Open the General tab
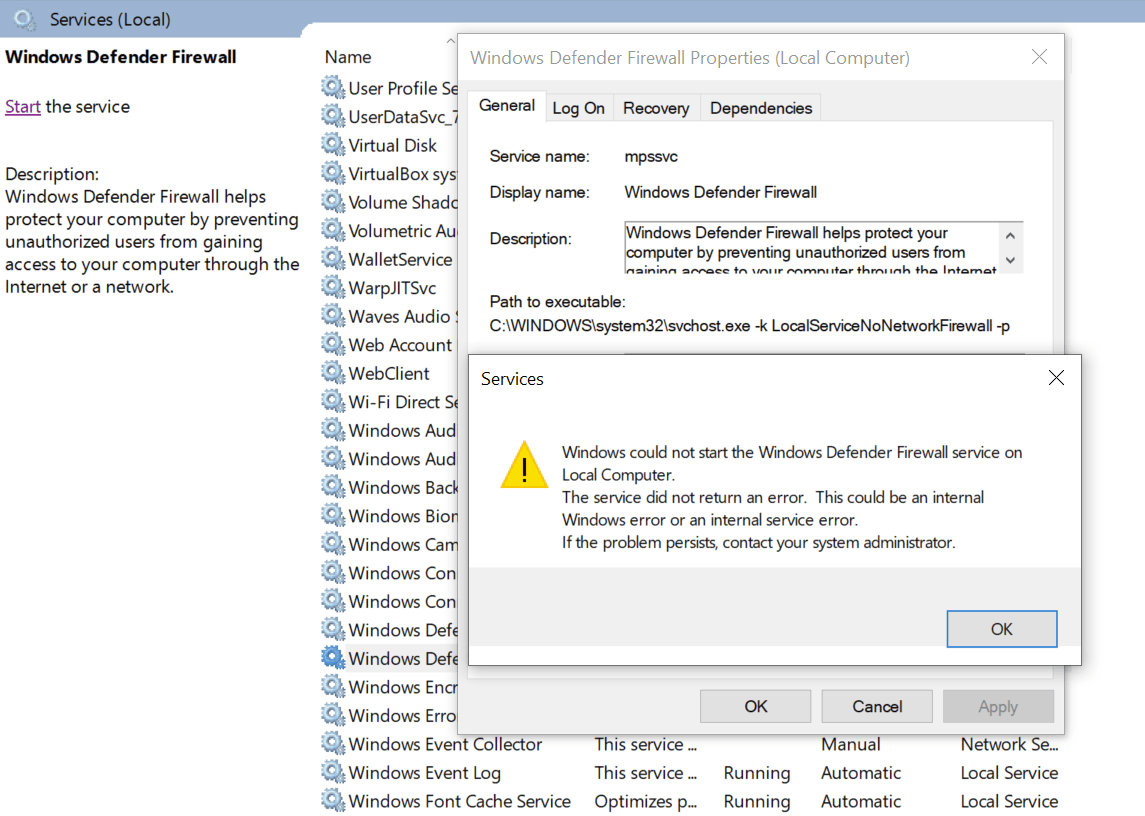Screen dimensions: 1145x816 507,105
